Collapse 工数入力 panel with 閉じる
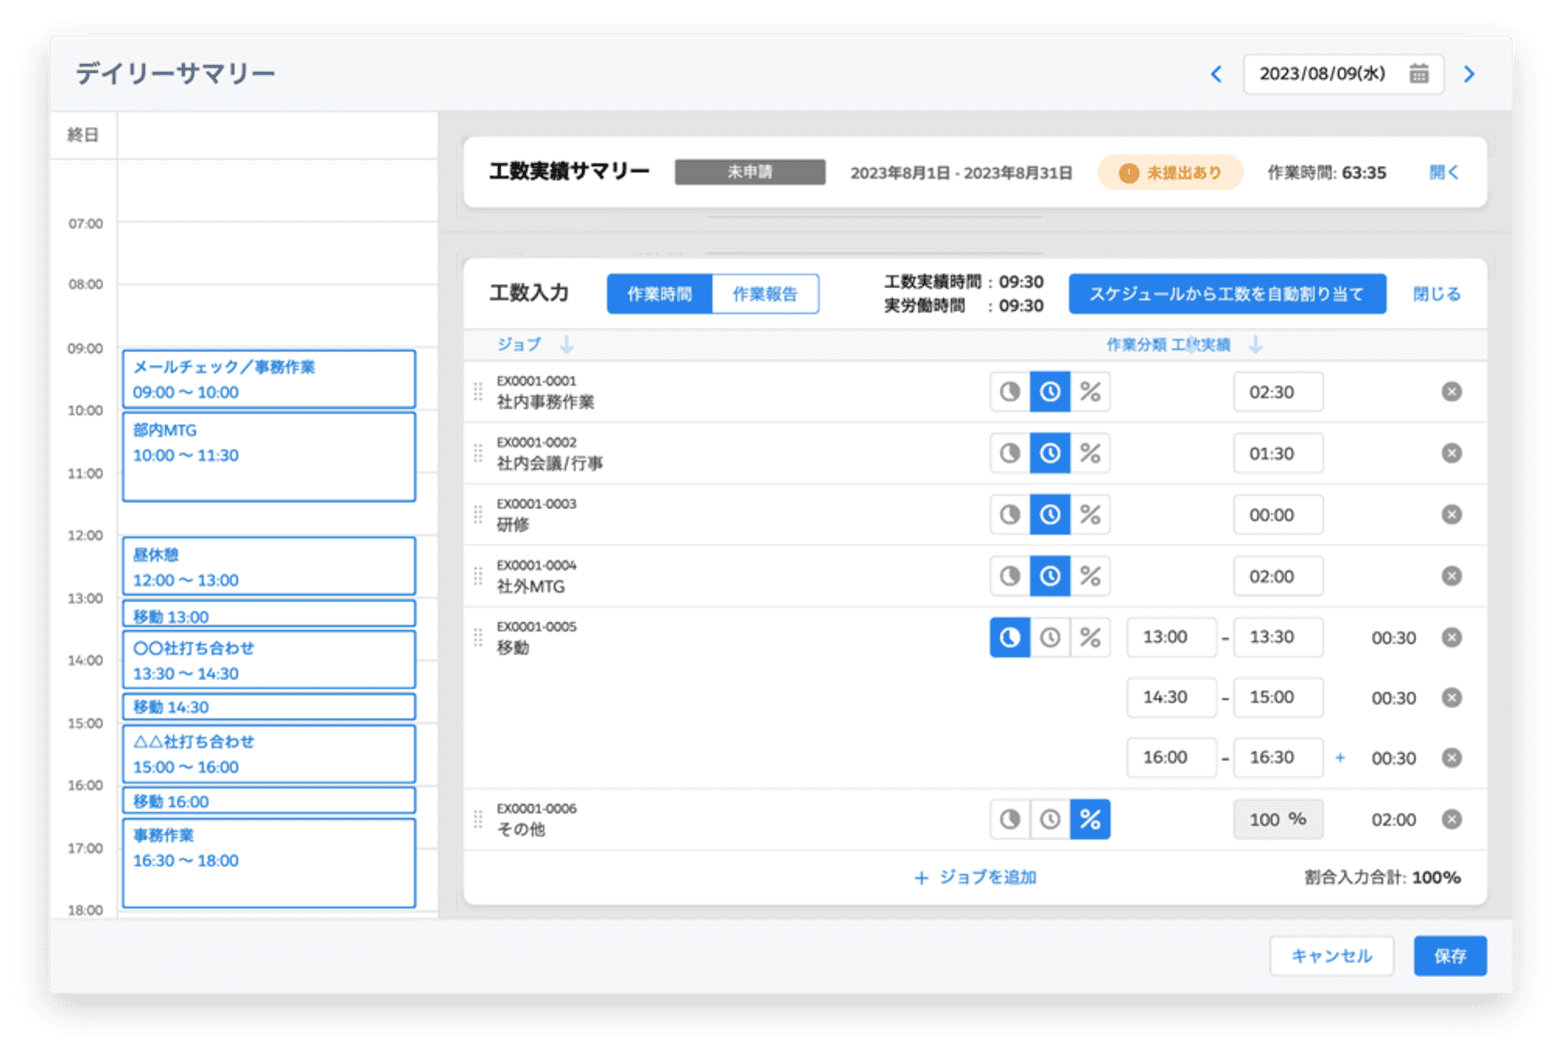The image size is (1562, 1056). (1436, 294)
